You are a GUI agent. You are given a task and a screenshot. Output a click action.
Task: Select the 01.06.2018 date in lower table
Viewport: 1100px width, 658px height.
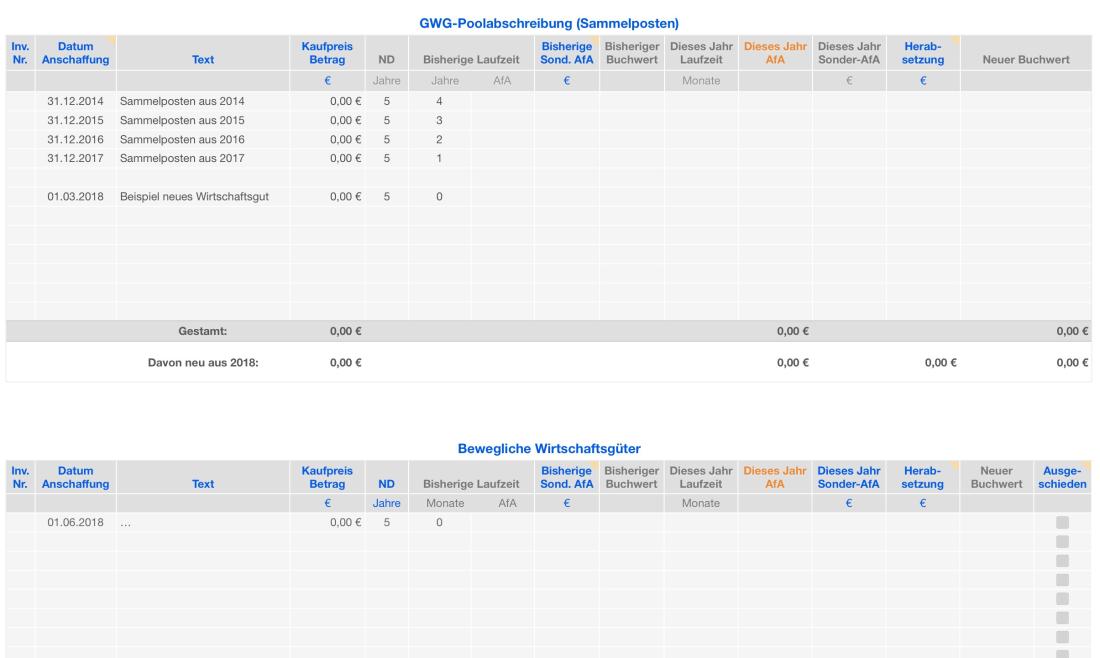pyautogui.click(x=75, y=523)
